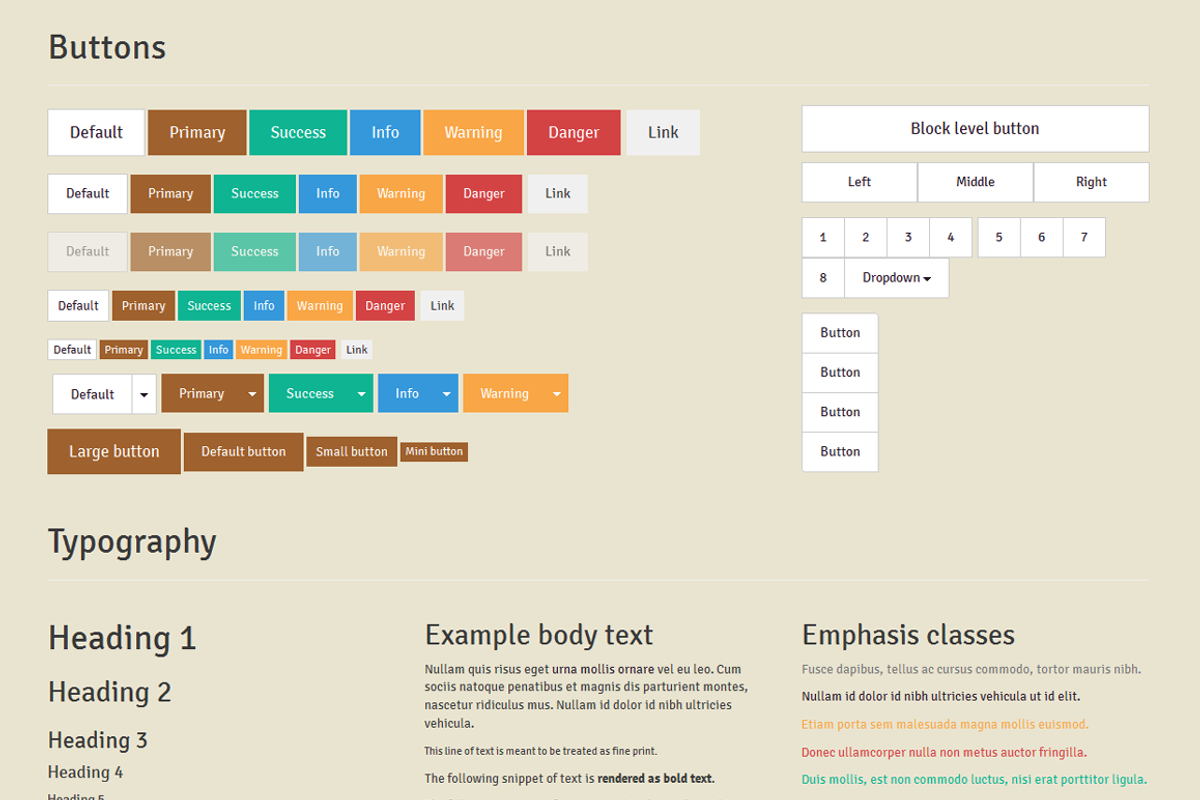This screenshot has width=1200, height=800.
Task: Click orange text Etiam porta sem malesuada
Action: click(945, 724)
